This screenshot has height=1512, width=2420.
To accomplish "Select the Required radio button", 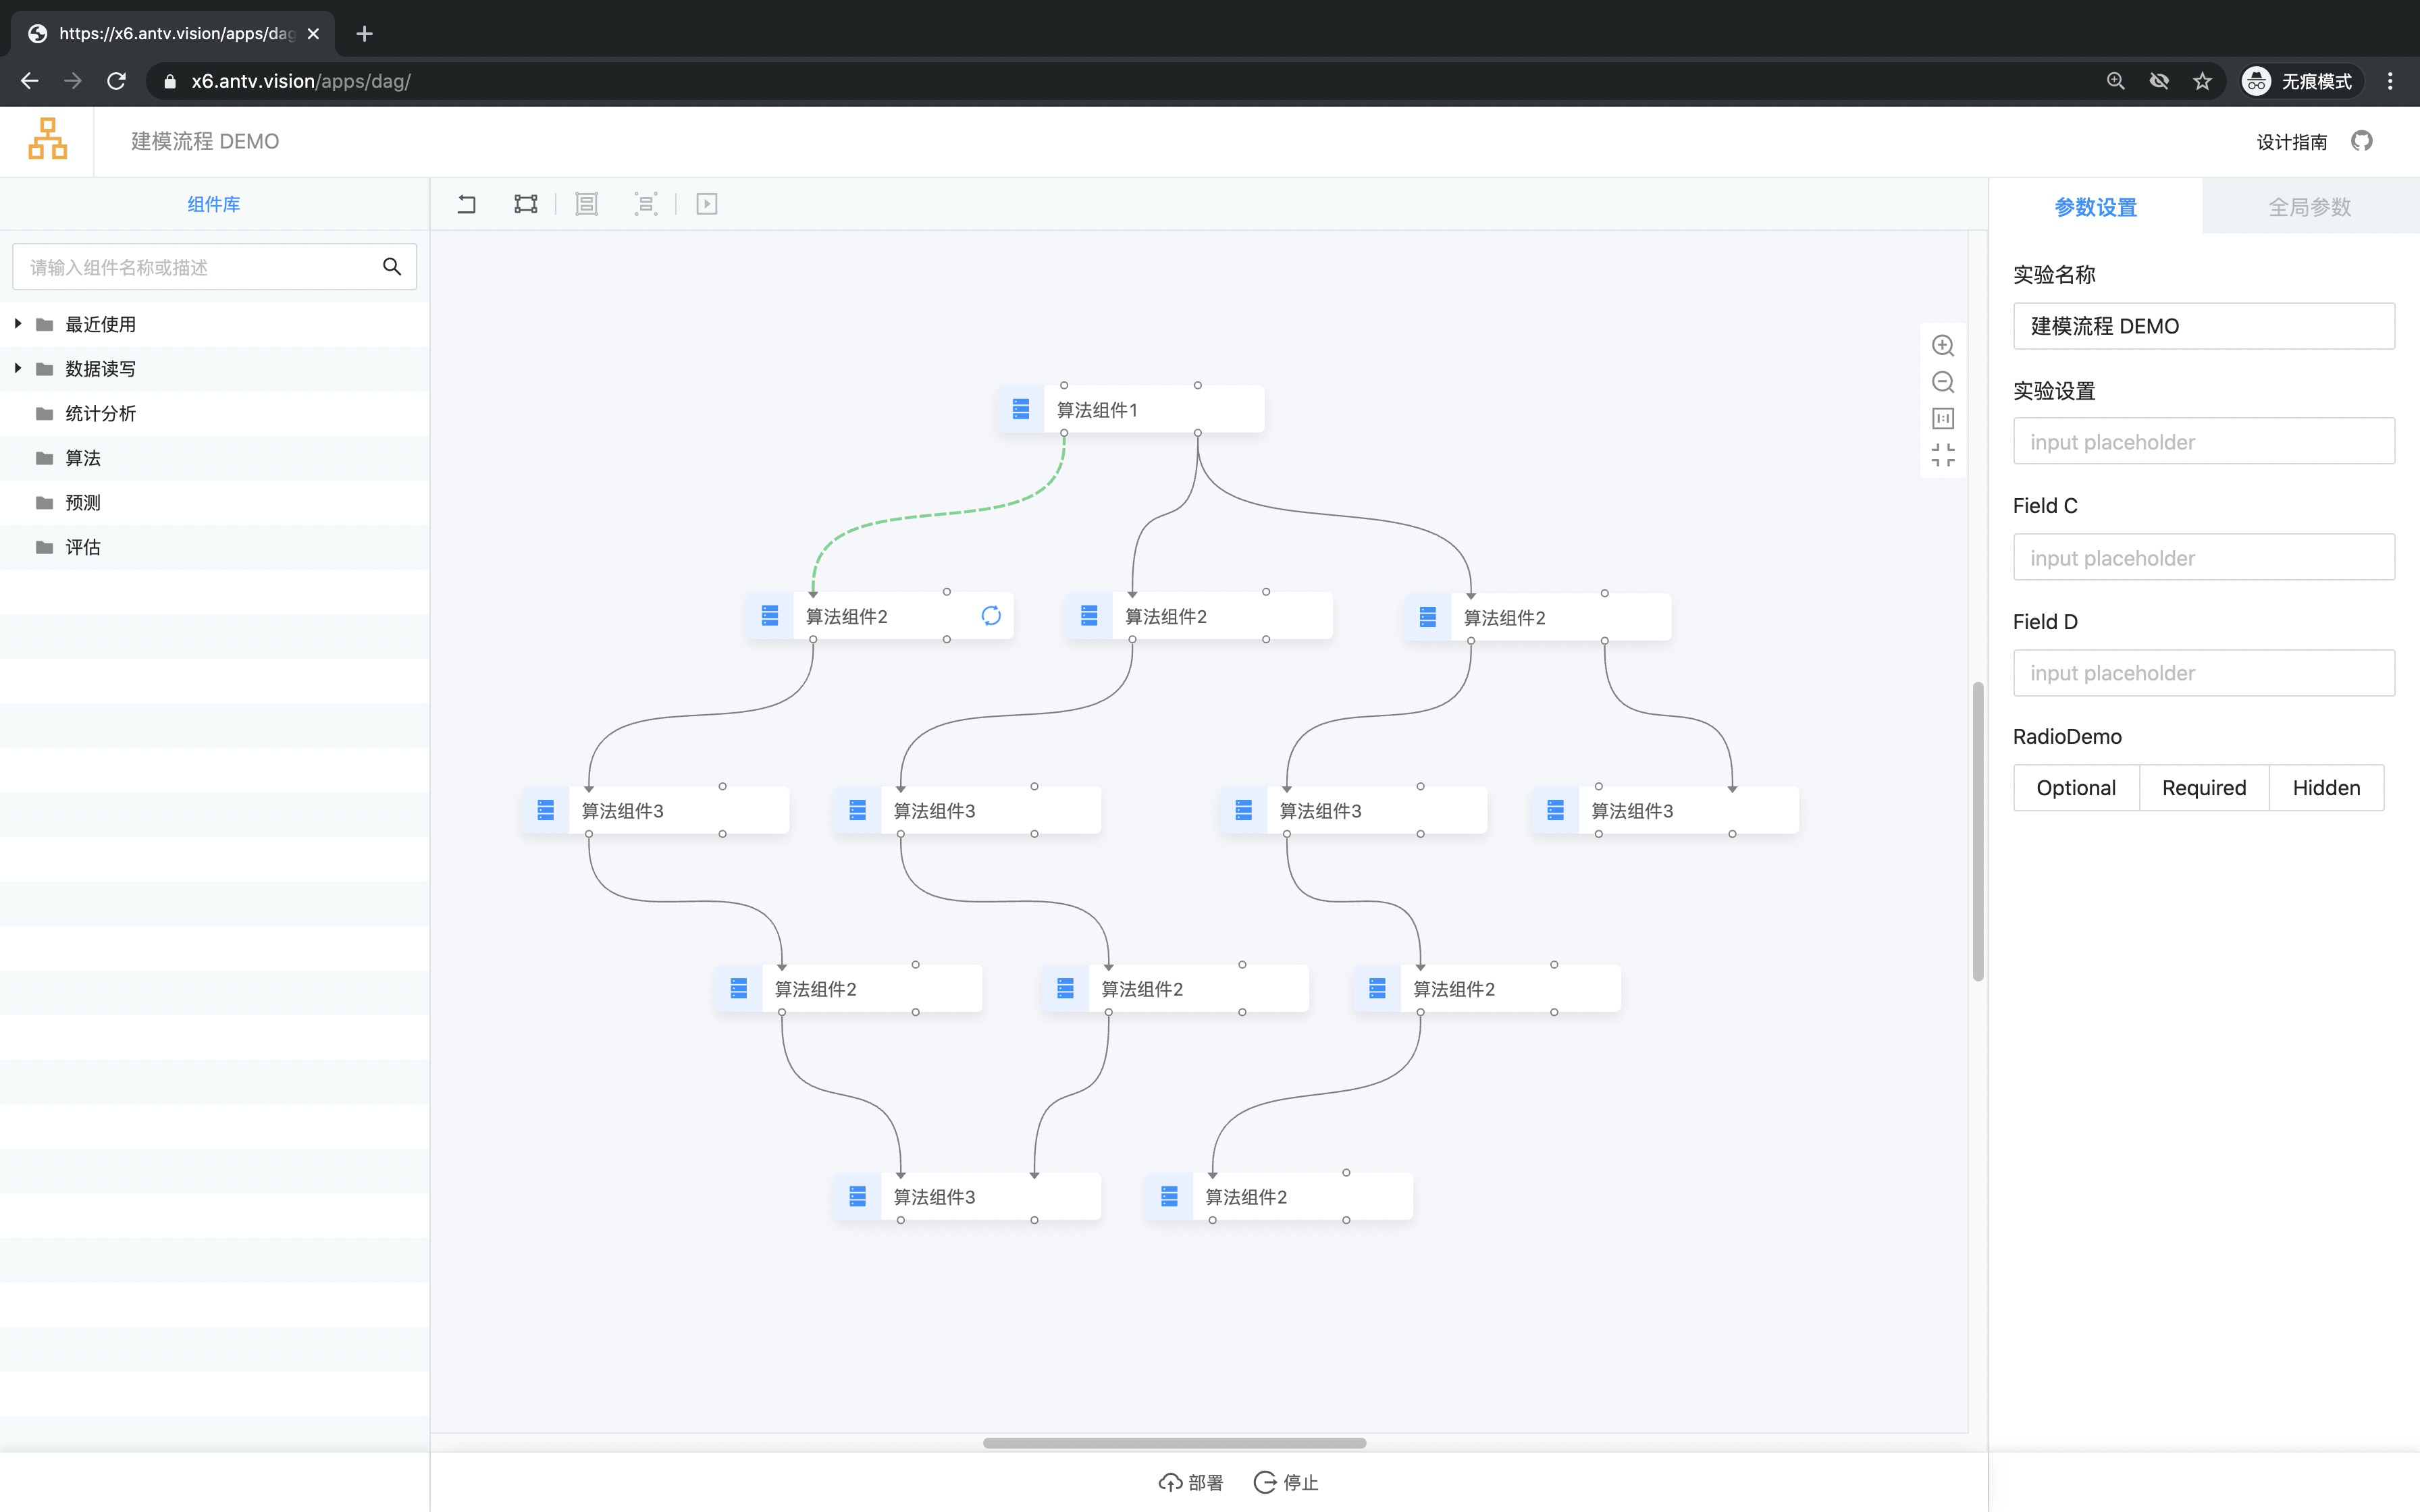I will [x=2202, y=787].
